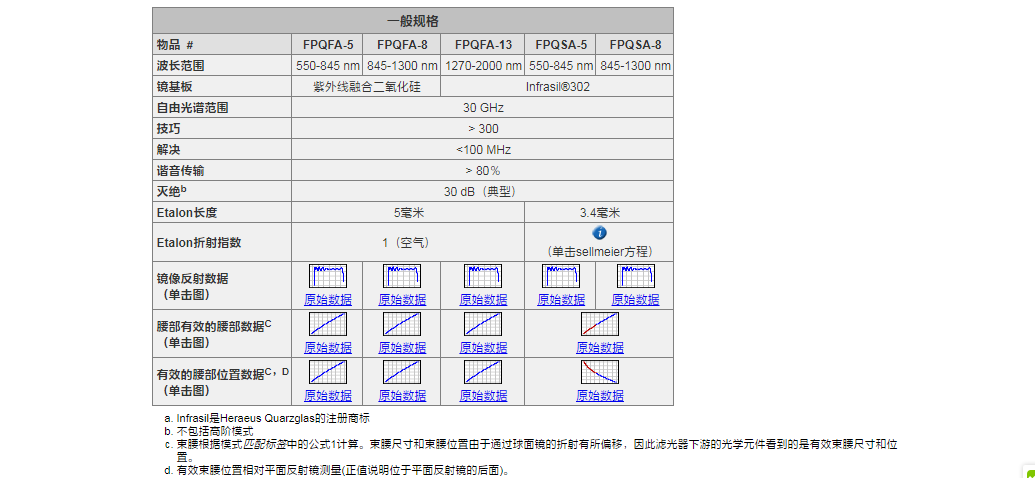Image resolution: width=1035 pixels, height=478 pixels.
Task: Click the blue info icon for Sellmeier equation
Action: 599,233
